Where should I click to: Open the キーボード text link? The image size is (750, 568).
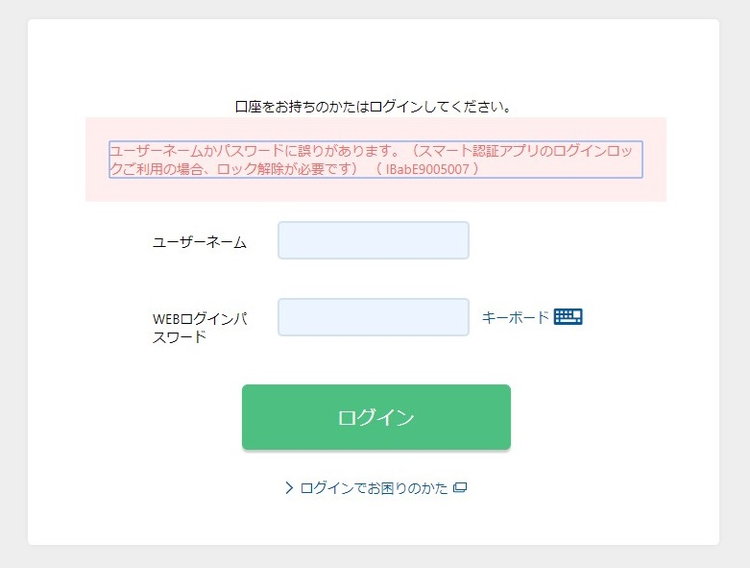tap(515, 317)
